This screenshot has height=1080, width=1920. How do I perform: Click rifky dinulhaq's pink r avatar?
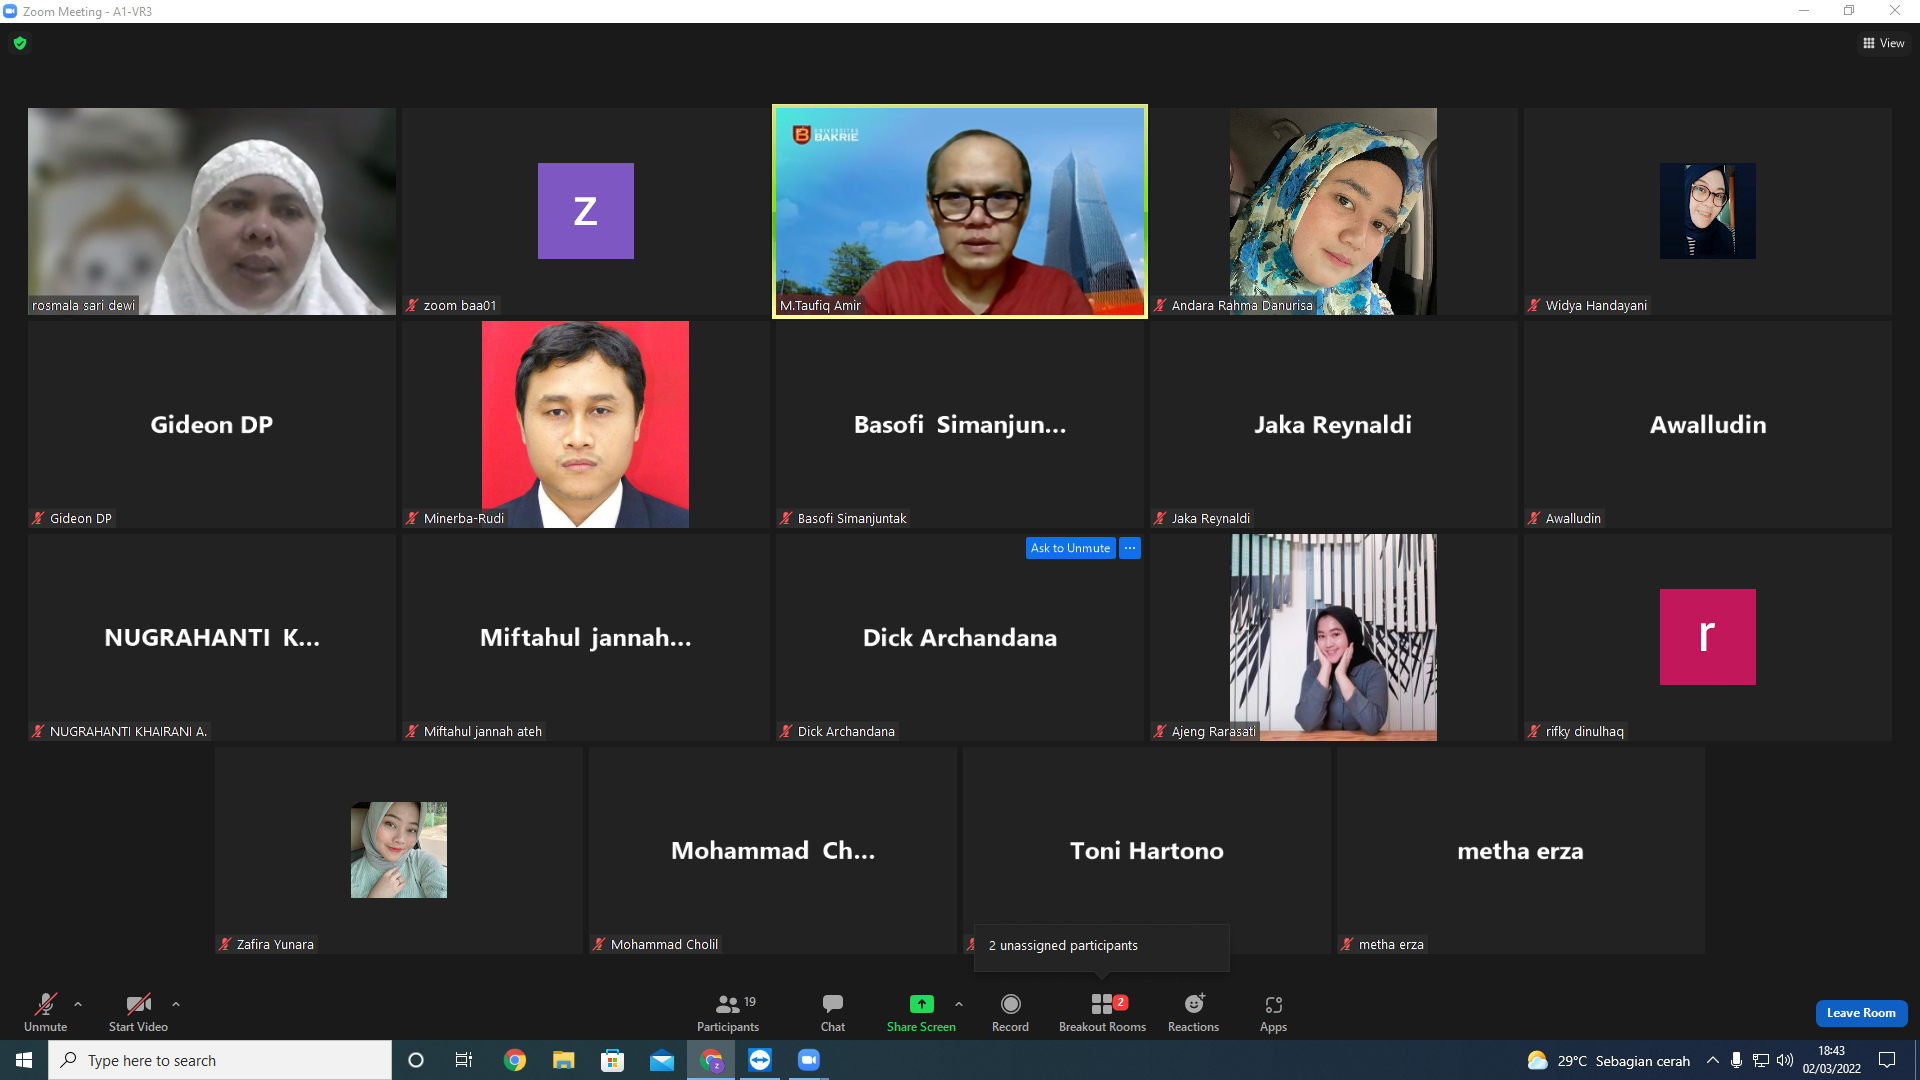point(1708,637)
